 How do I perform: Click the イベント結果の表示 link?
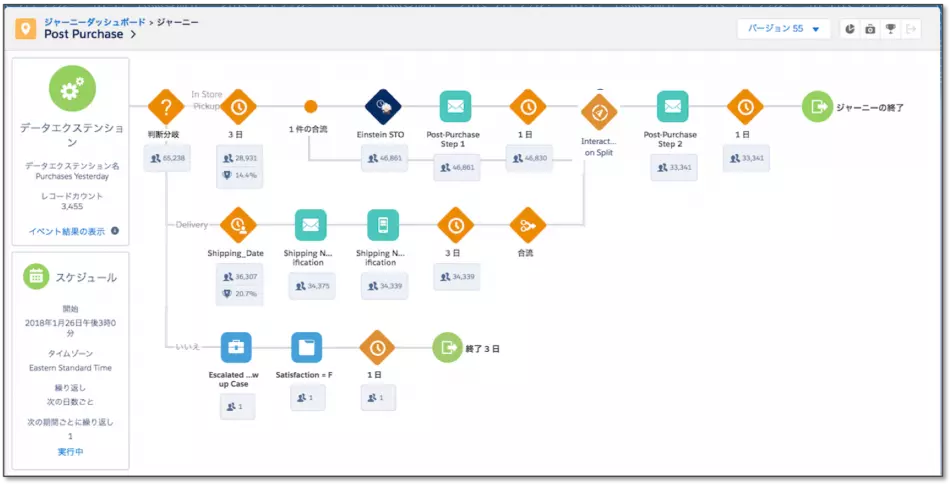tap(67, 231)
